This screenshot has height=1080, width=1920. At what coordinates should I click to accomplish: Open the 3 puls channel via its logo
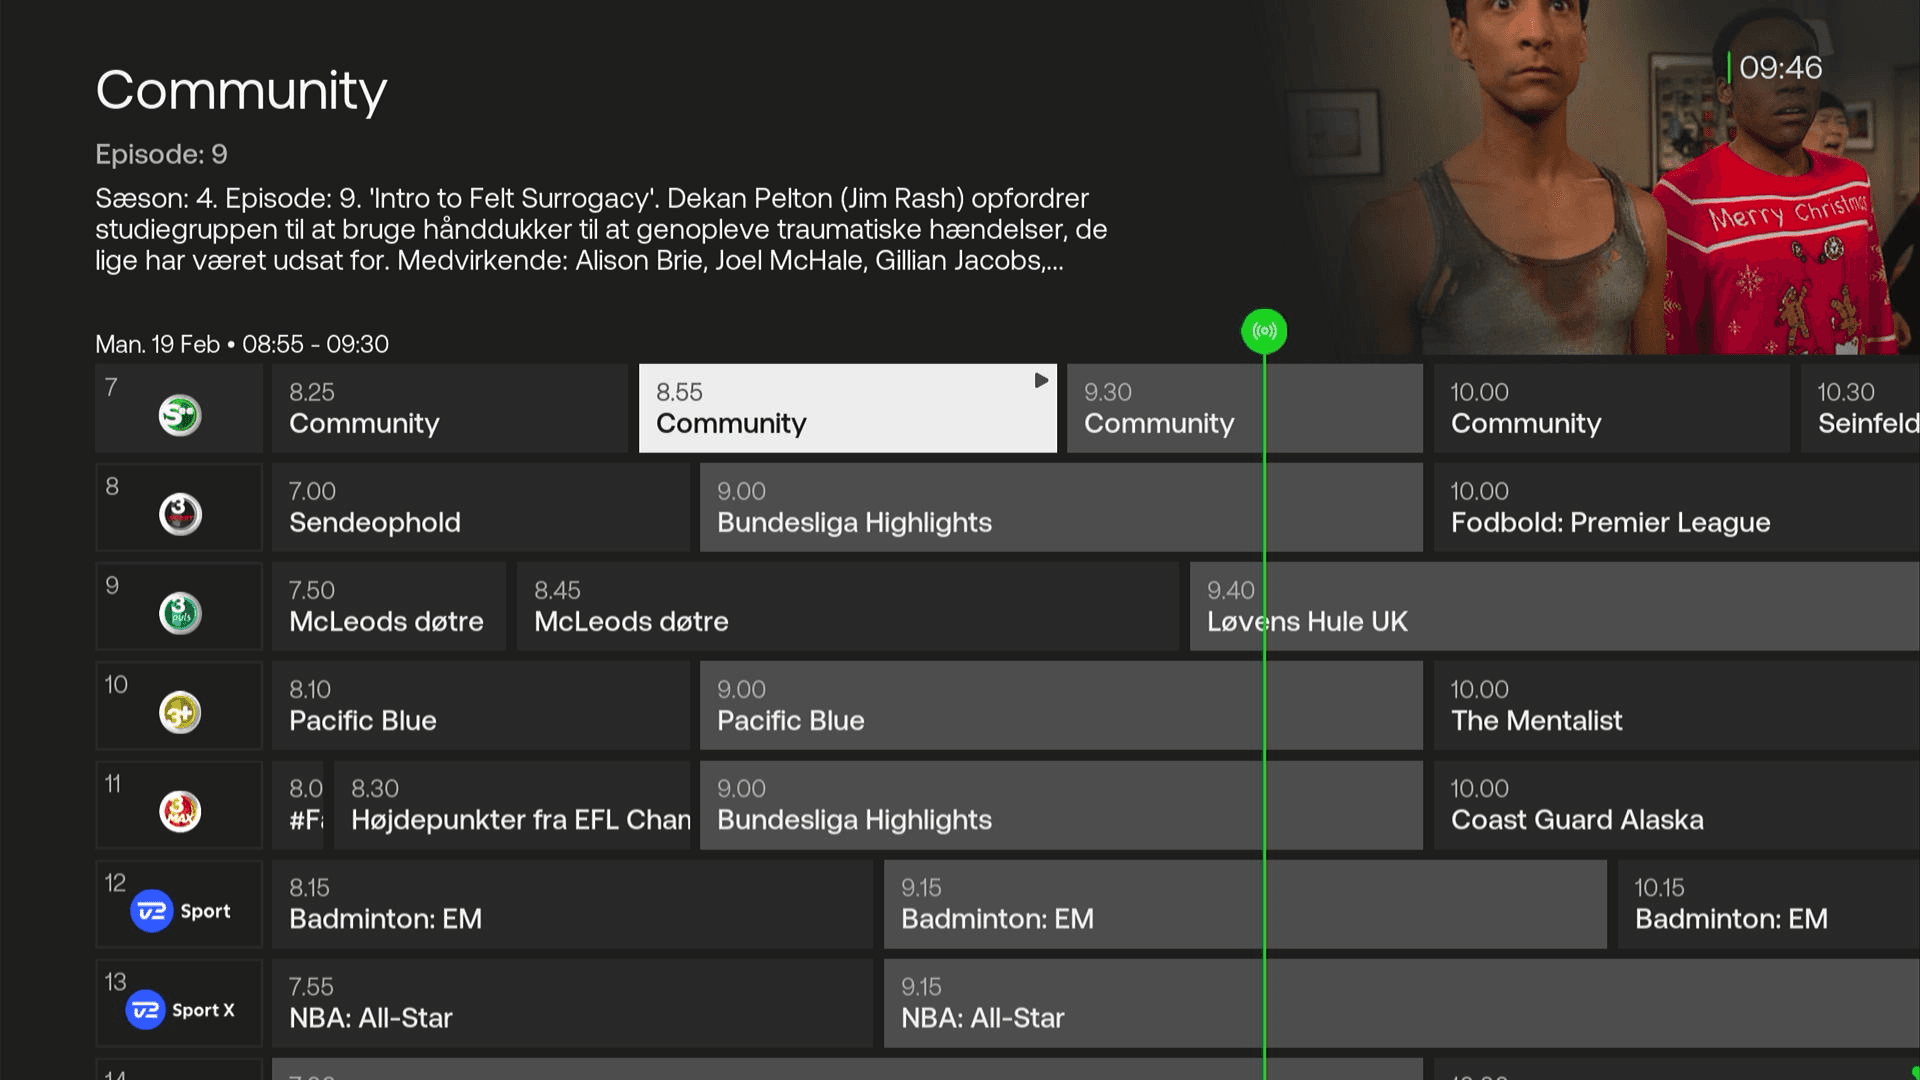pyautogui.click(x=177, y=611)
